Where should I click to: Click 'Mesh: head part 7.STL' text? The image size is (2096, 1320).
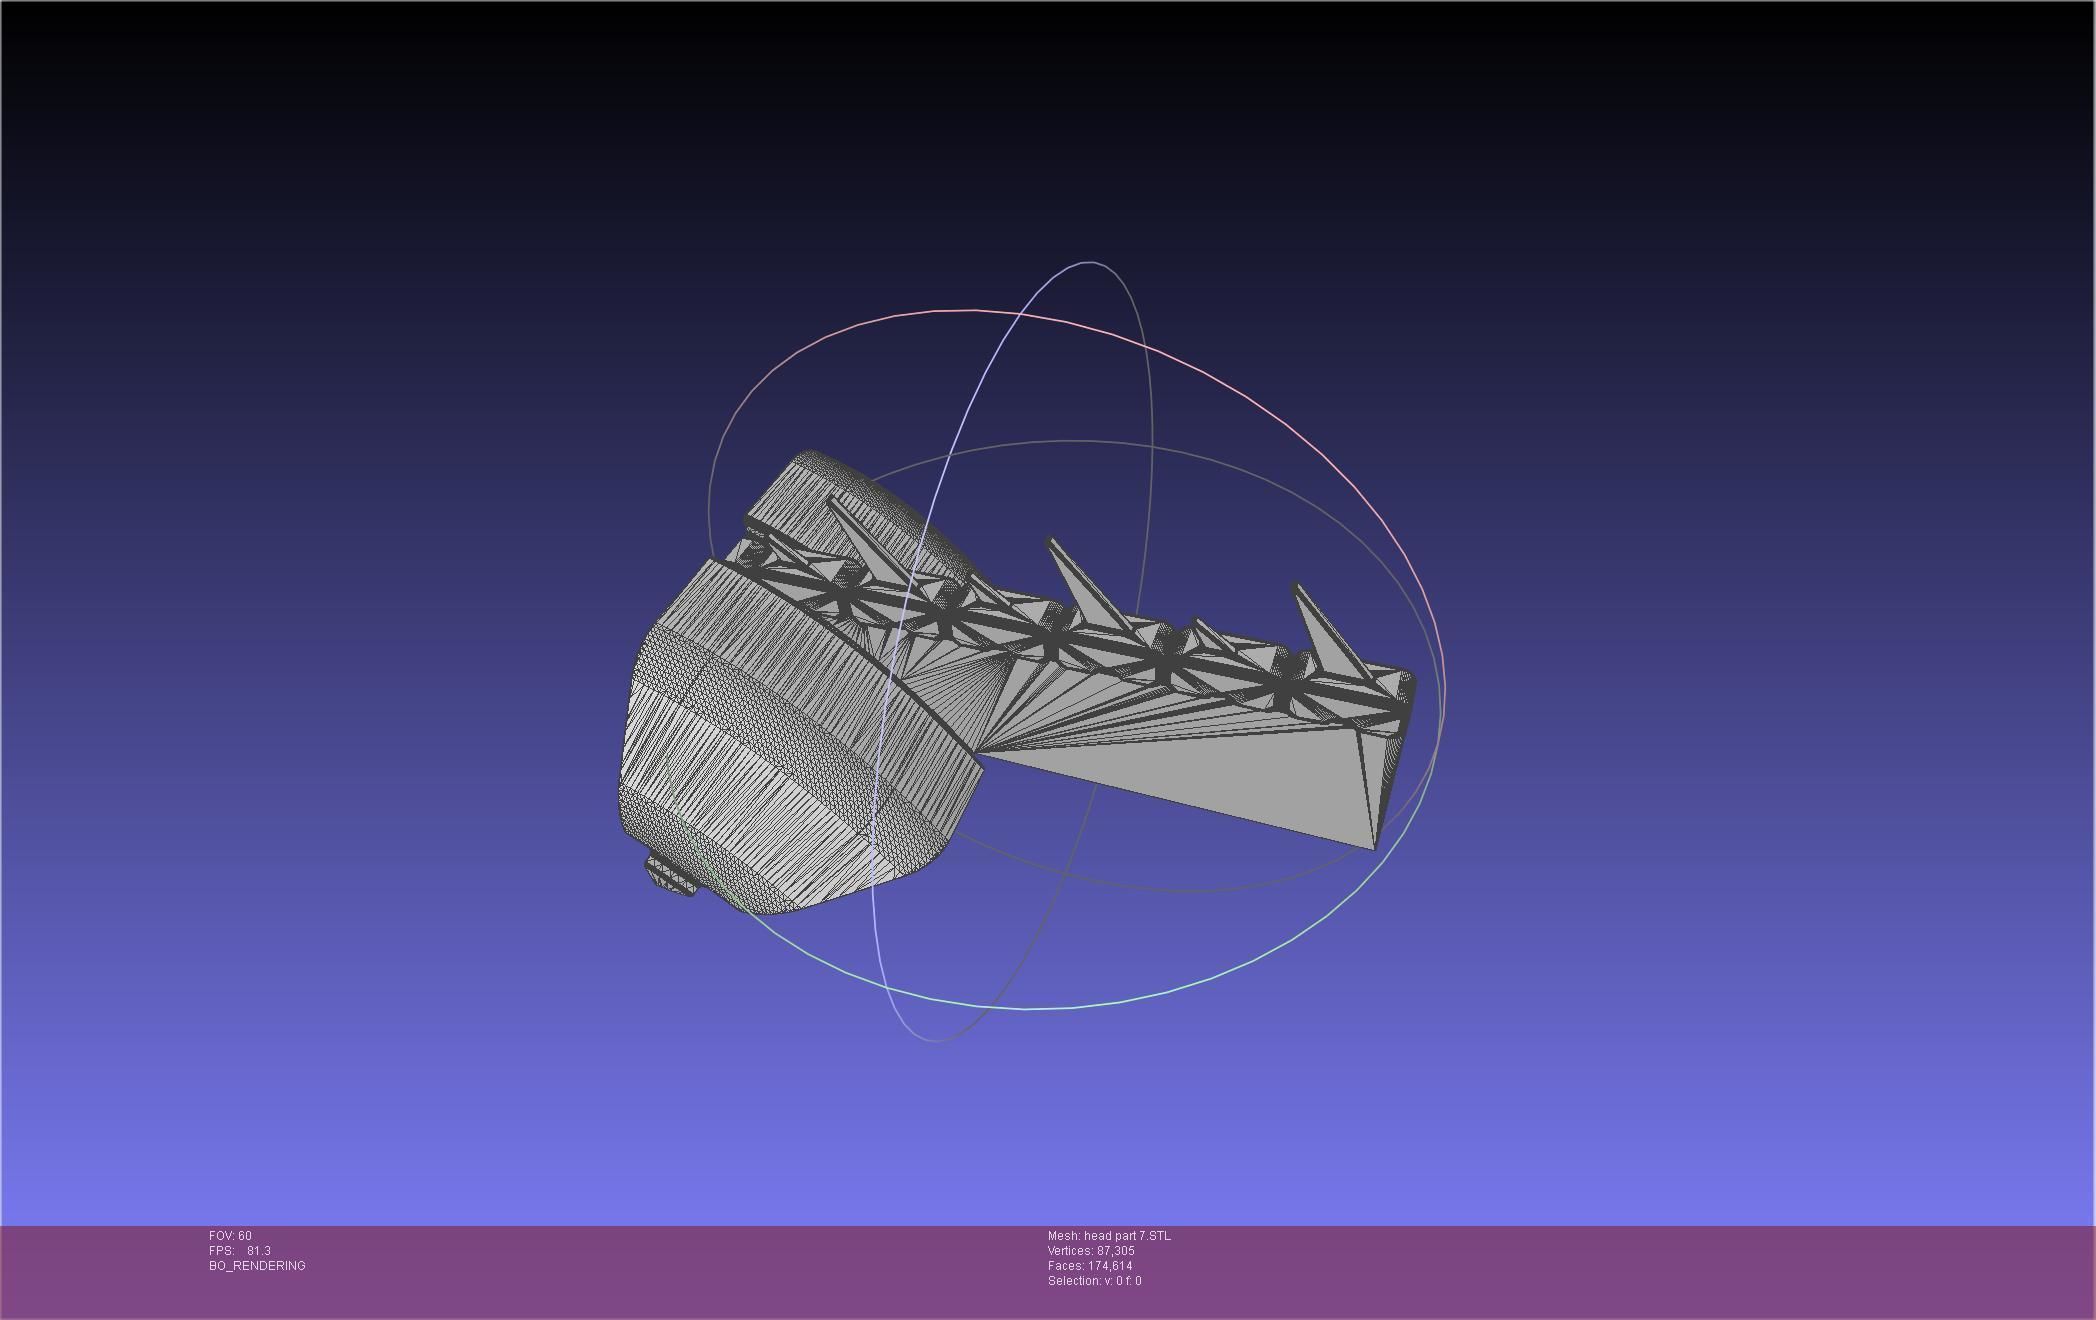pos(1109,1236)
